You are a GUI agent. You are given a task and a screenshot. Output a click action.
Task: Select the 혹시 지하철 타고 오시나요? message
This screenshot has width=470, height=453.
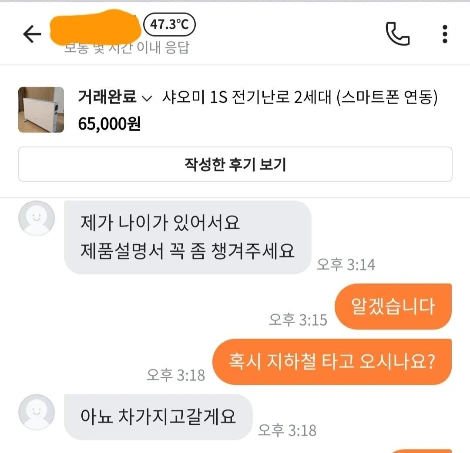coord(332,361)
